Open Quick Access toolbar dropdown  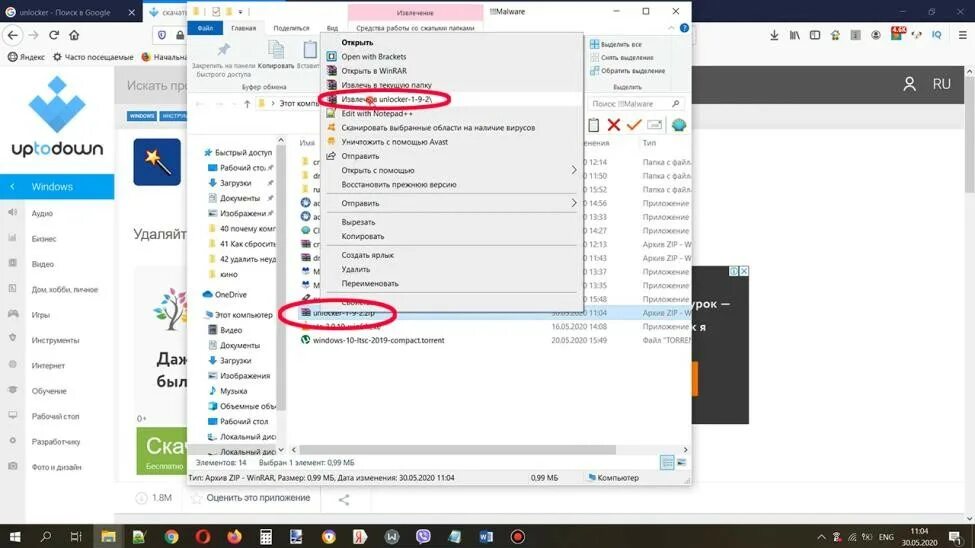pyautogui.click(x=241, y=12)
